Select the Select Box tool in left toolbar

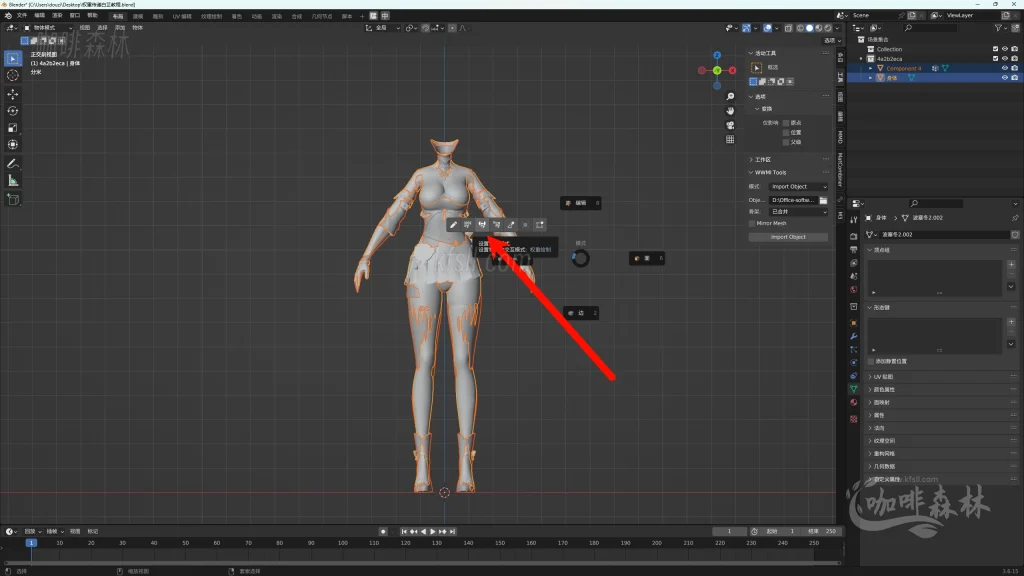click(12, 59)
